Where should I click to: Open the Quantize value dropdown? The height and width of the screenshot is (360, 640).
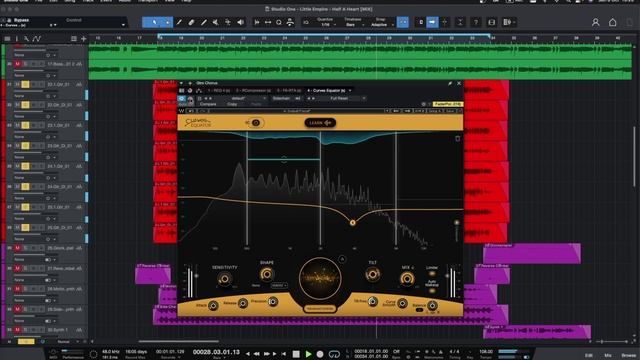(326, 24)
